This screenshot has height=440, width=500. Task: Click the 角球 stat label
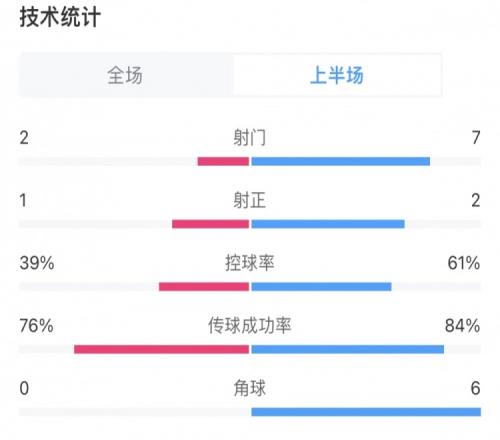point(250,388)
